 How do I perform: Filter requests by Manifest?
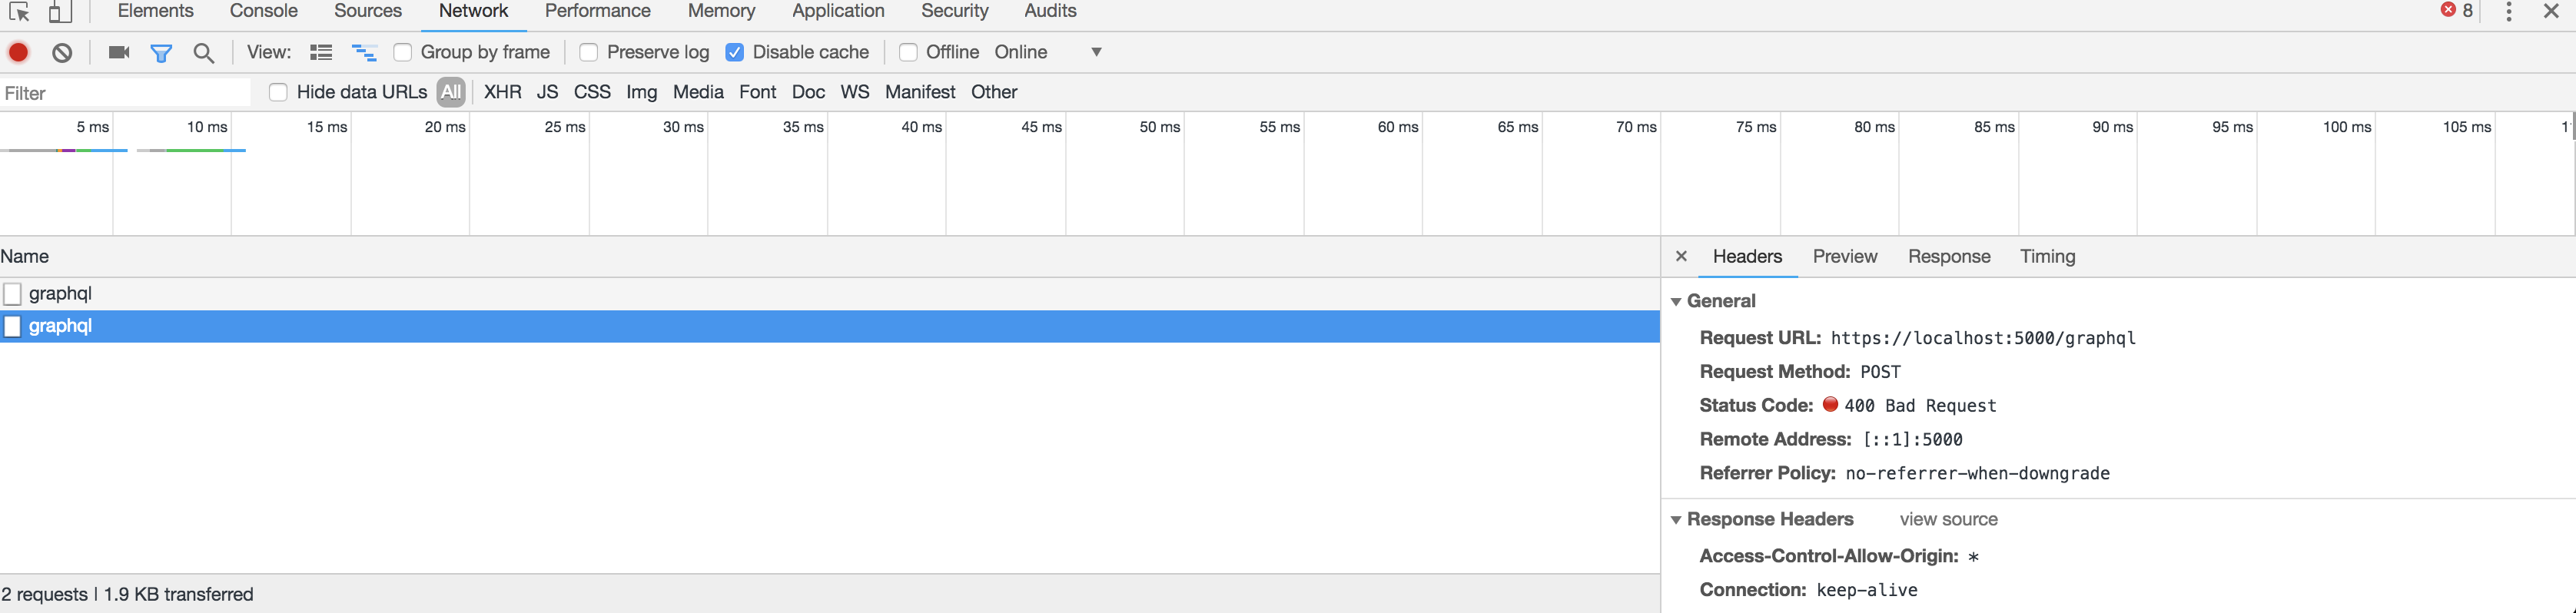920,93
